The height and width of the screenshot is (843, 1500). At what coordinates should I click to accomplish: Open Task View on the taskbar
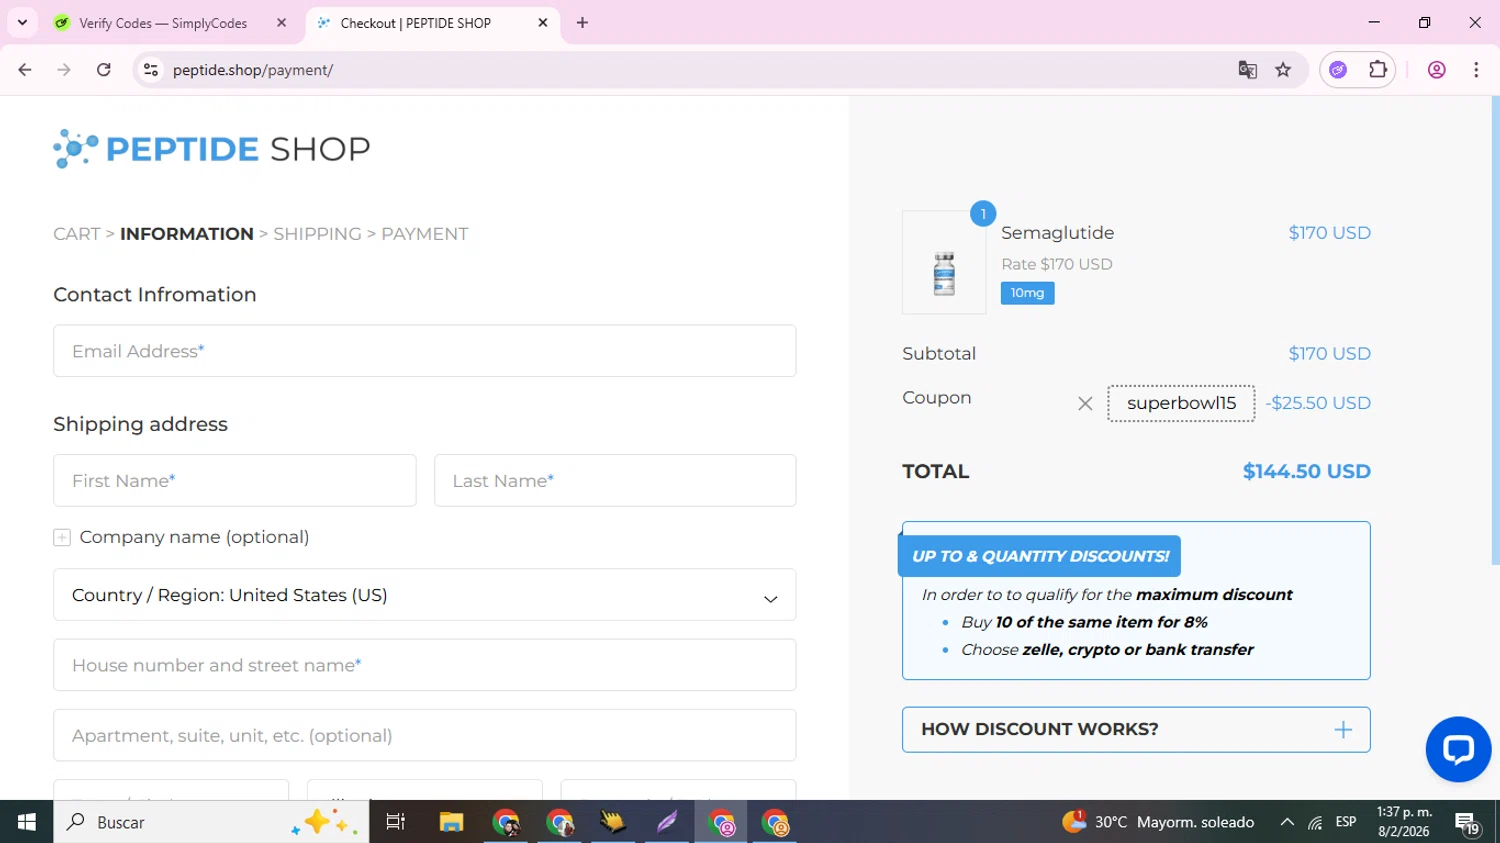click(396, 822)
